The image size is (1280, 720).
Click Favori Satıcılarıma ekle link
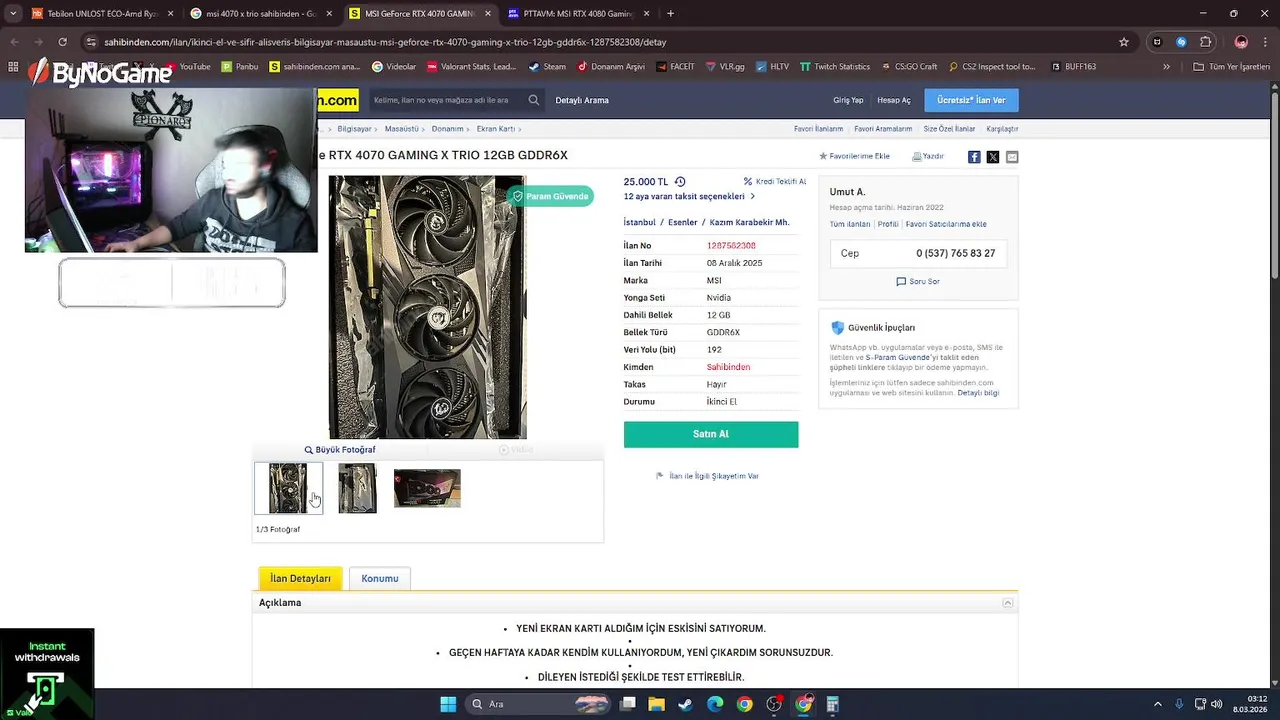point(946,224)
